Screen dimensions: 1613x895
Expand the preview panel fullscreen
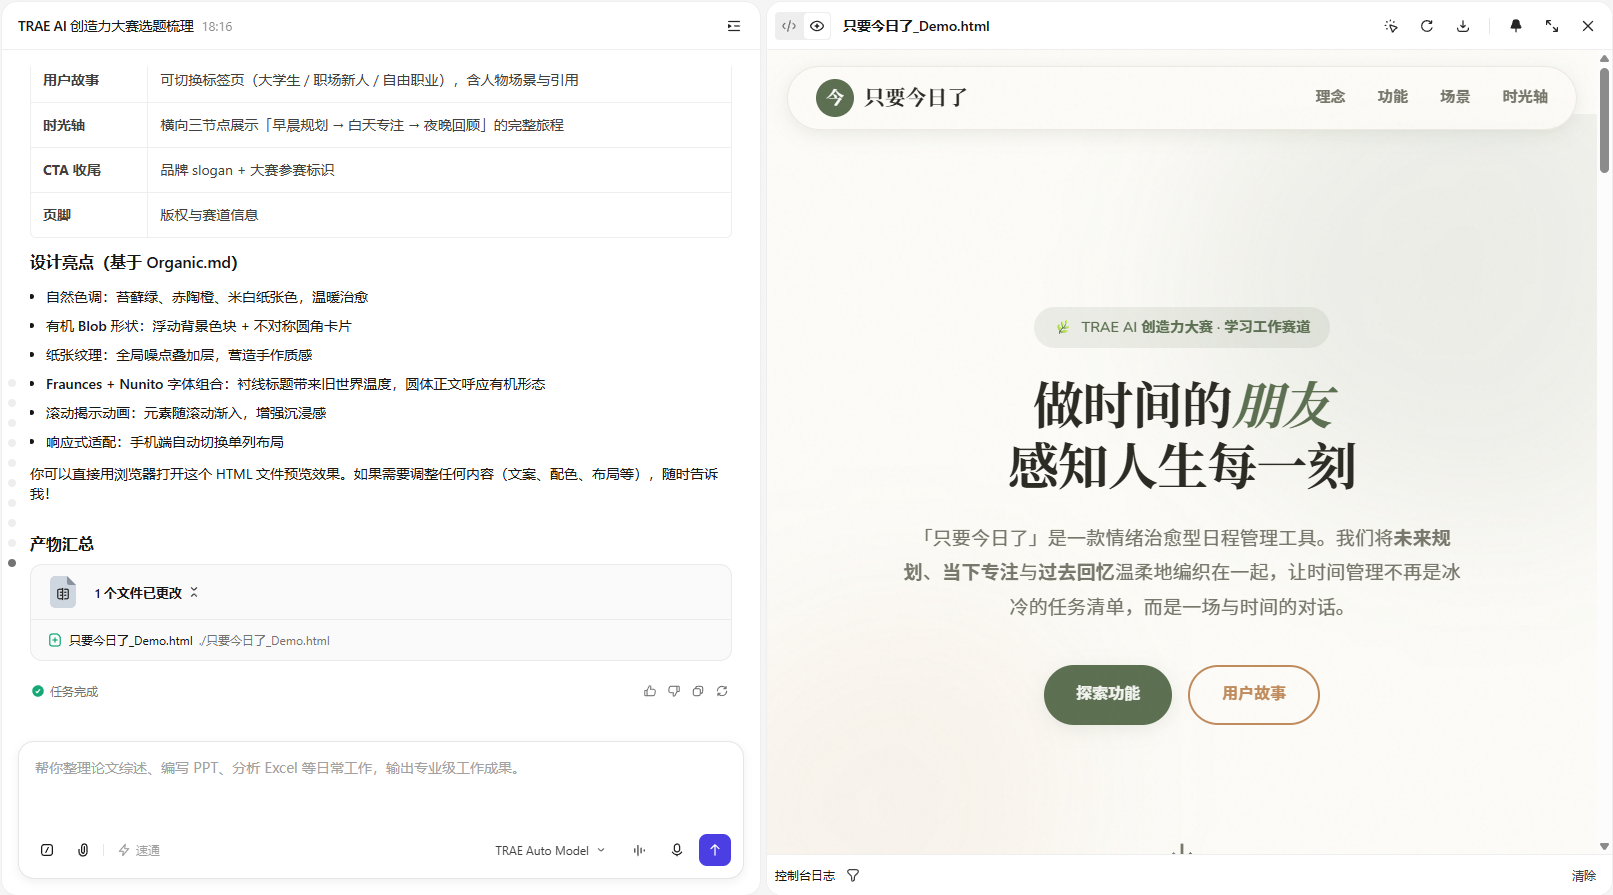coord(1552,26)
